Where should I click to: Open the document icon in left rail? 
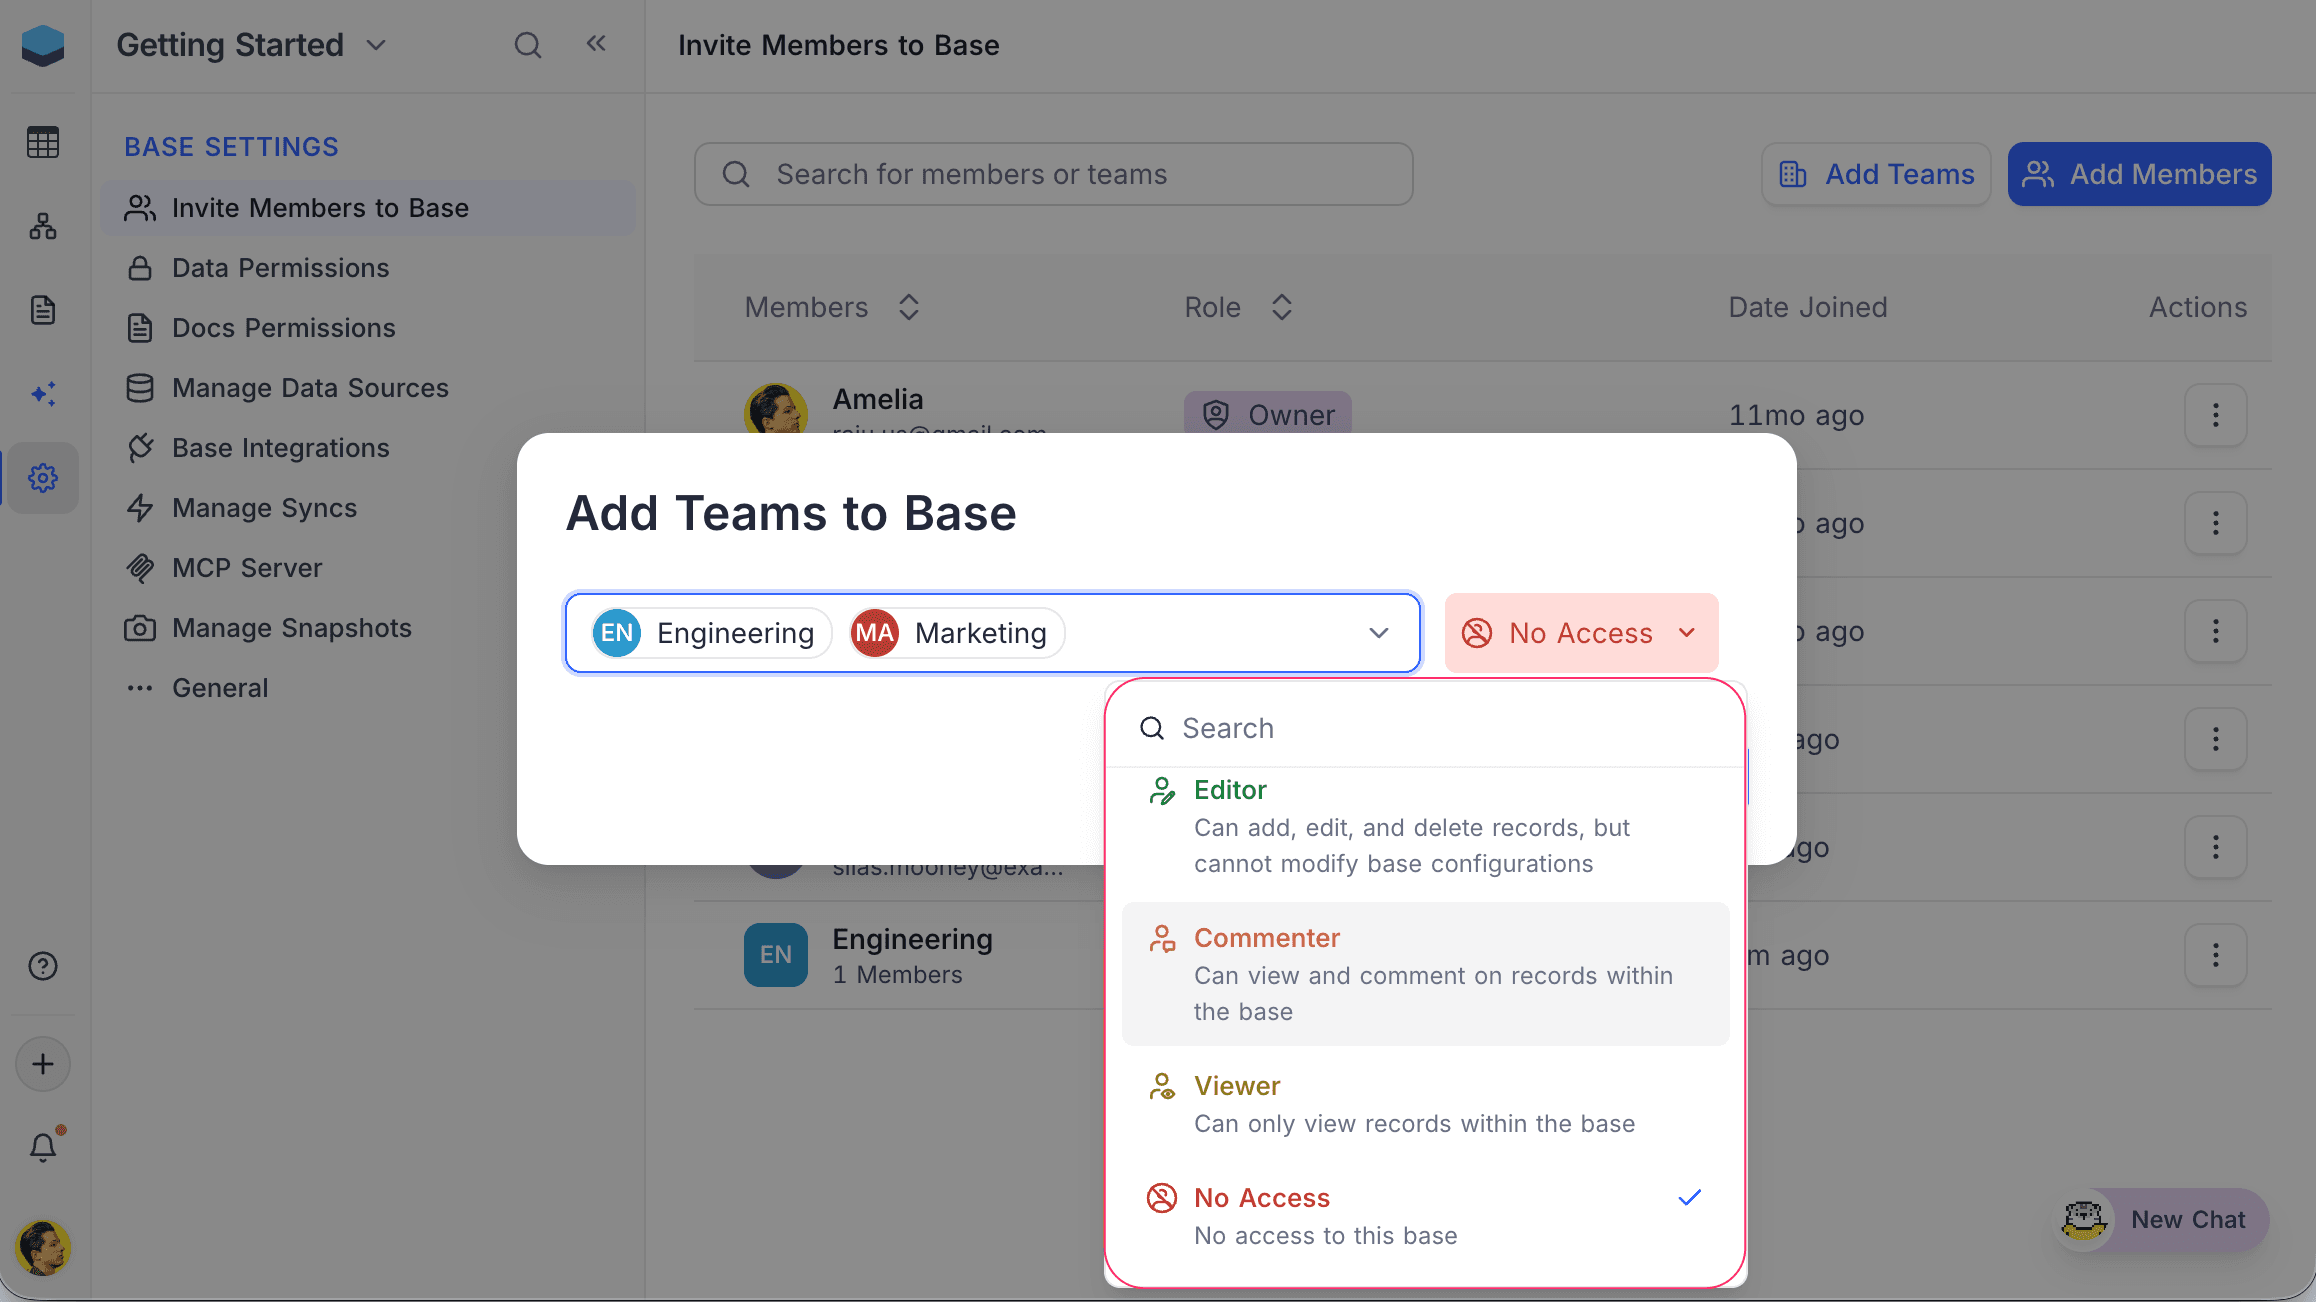tap(43, 310)
